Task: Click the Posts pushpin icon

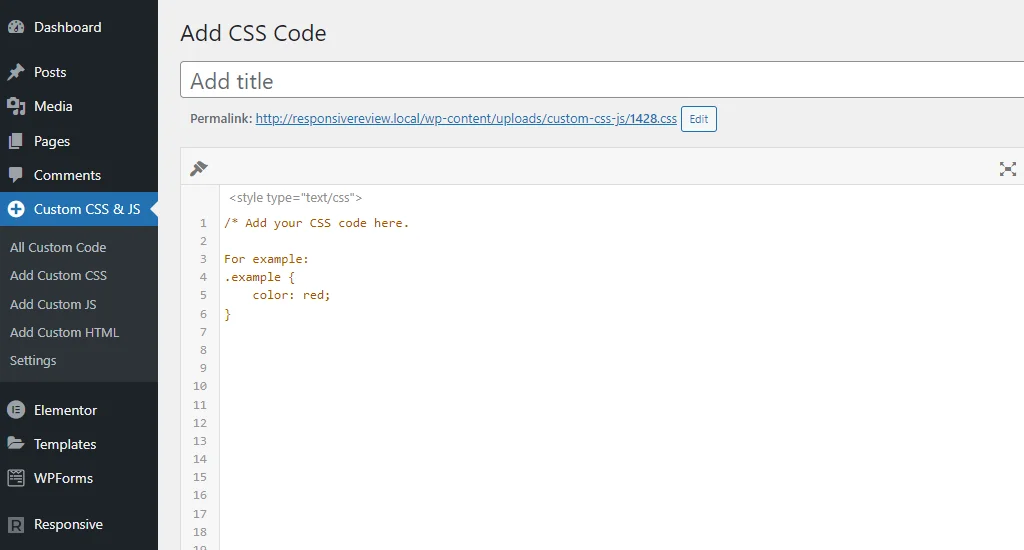Action: click(16, 72)
